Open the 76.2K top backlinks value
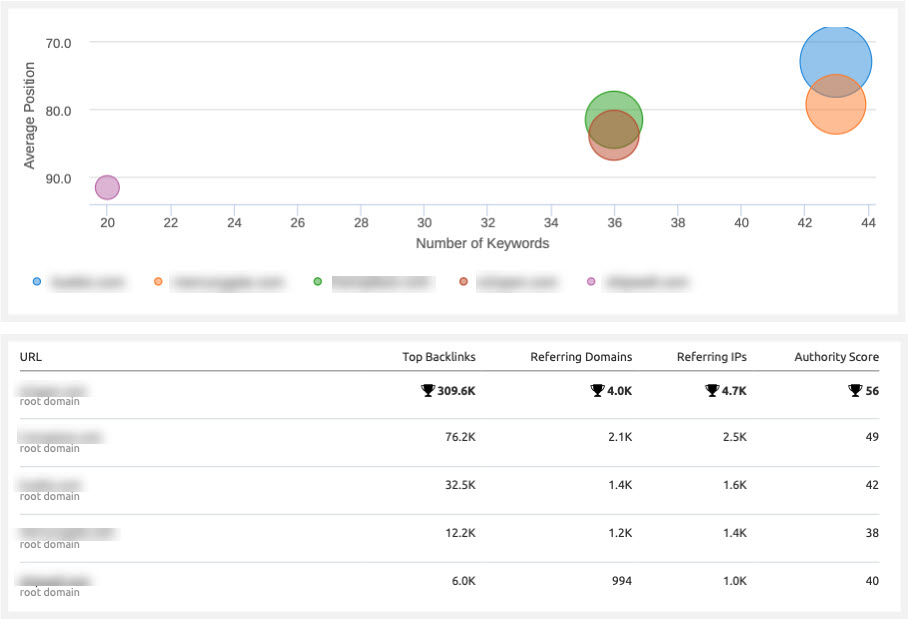 pos(458,438)
